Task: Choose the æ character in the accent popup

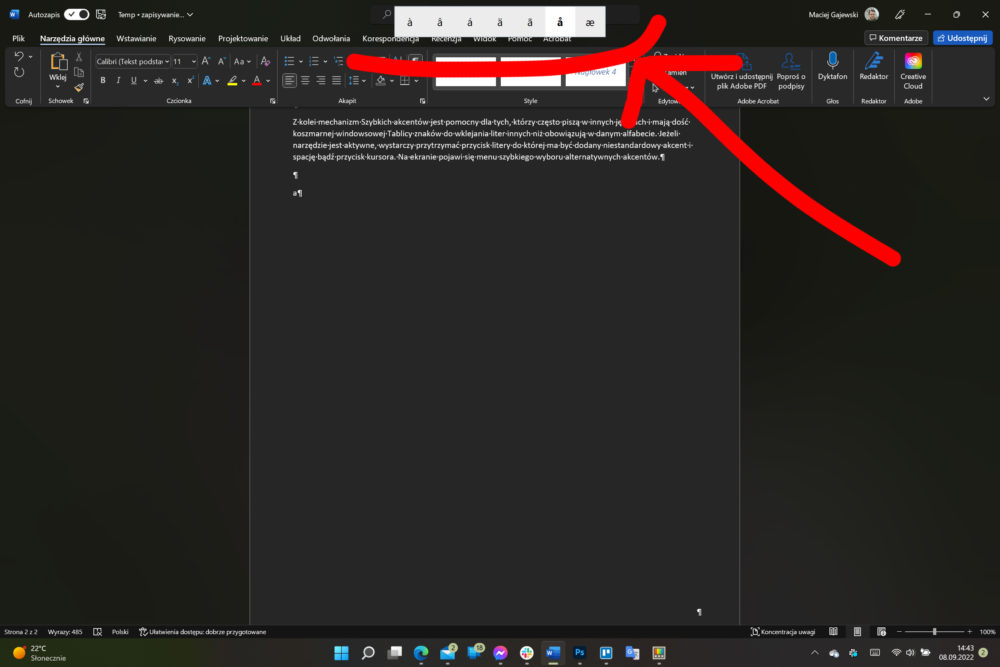Action: (x=590, y=22)
